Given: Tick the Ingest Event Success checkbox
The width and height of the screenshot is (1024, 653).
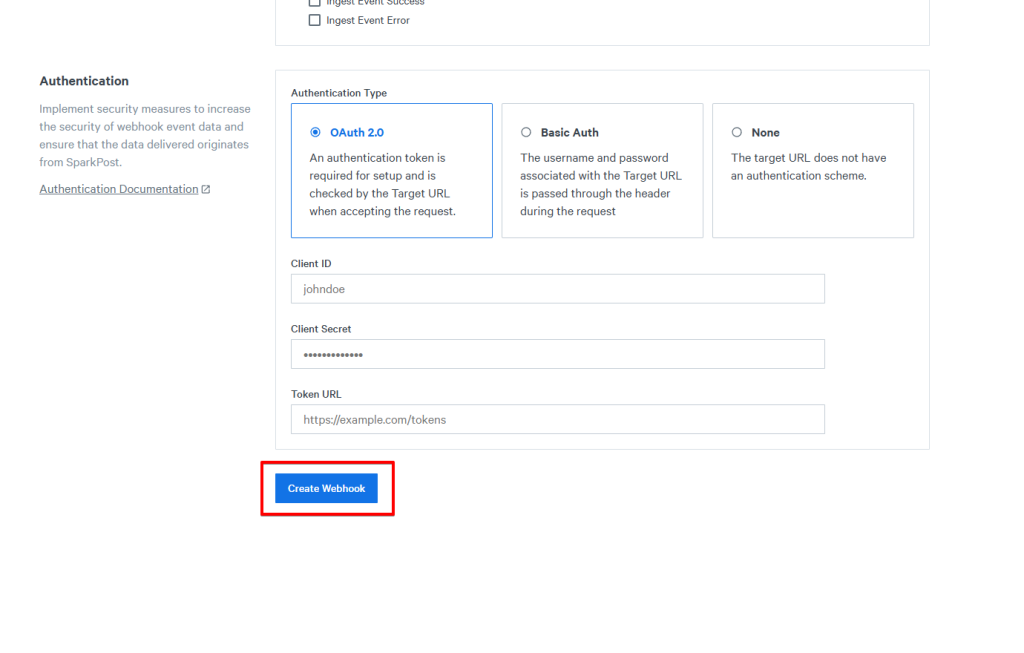Looking at the screenshot, I should pos(315,3).
